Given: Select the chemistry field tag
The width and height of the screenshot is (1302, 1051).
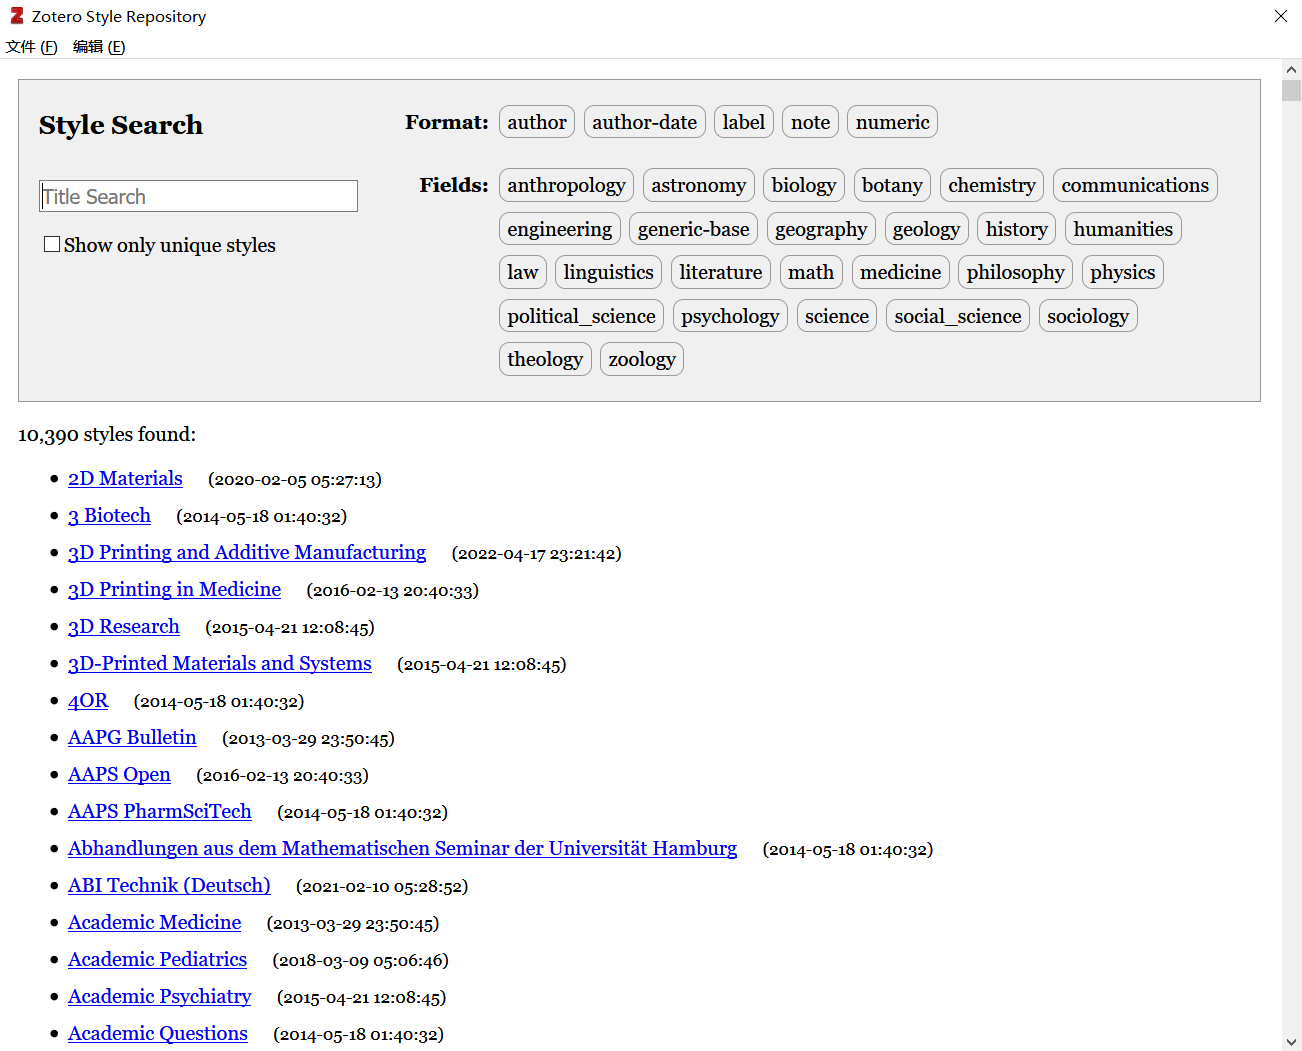Looking at the screenshot, I should pyautogui.click(x=992, y=185).
